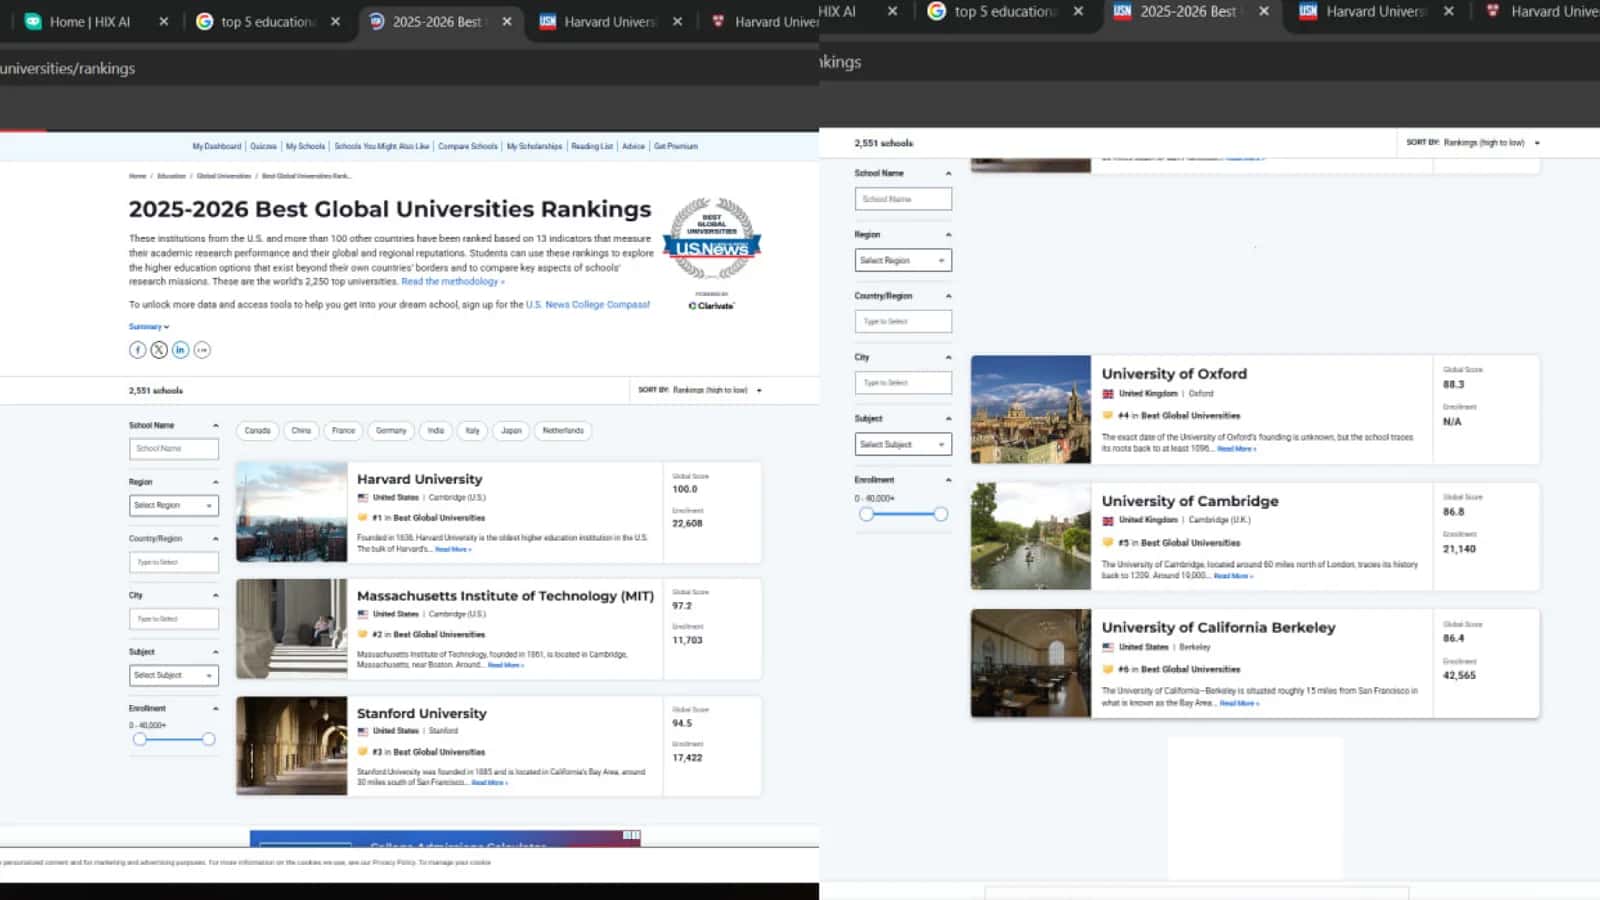1600x900 pixels.
Task: Open Harvard University campus thumbnail
Action: click(292, 512)
